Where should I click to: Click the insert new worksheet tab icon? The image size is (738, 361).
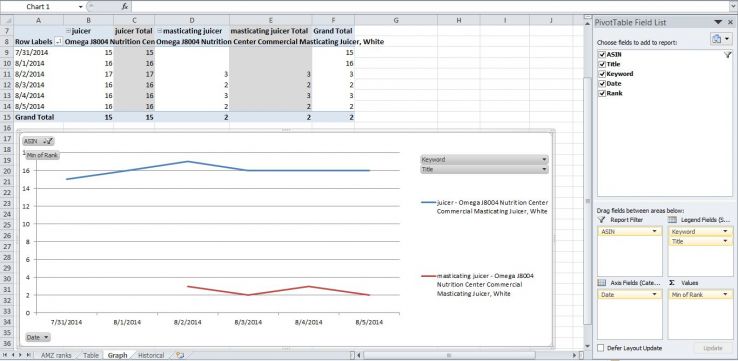179,355
